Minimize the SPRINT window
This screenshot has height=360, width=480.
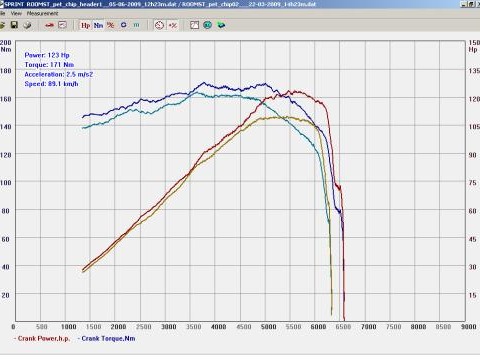pyautogui.click(x=465, y=4)
